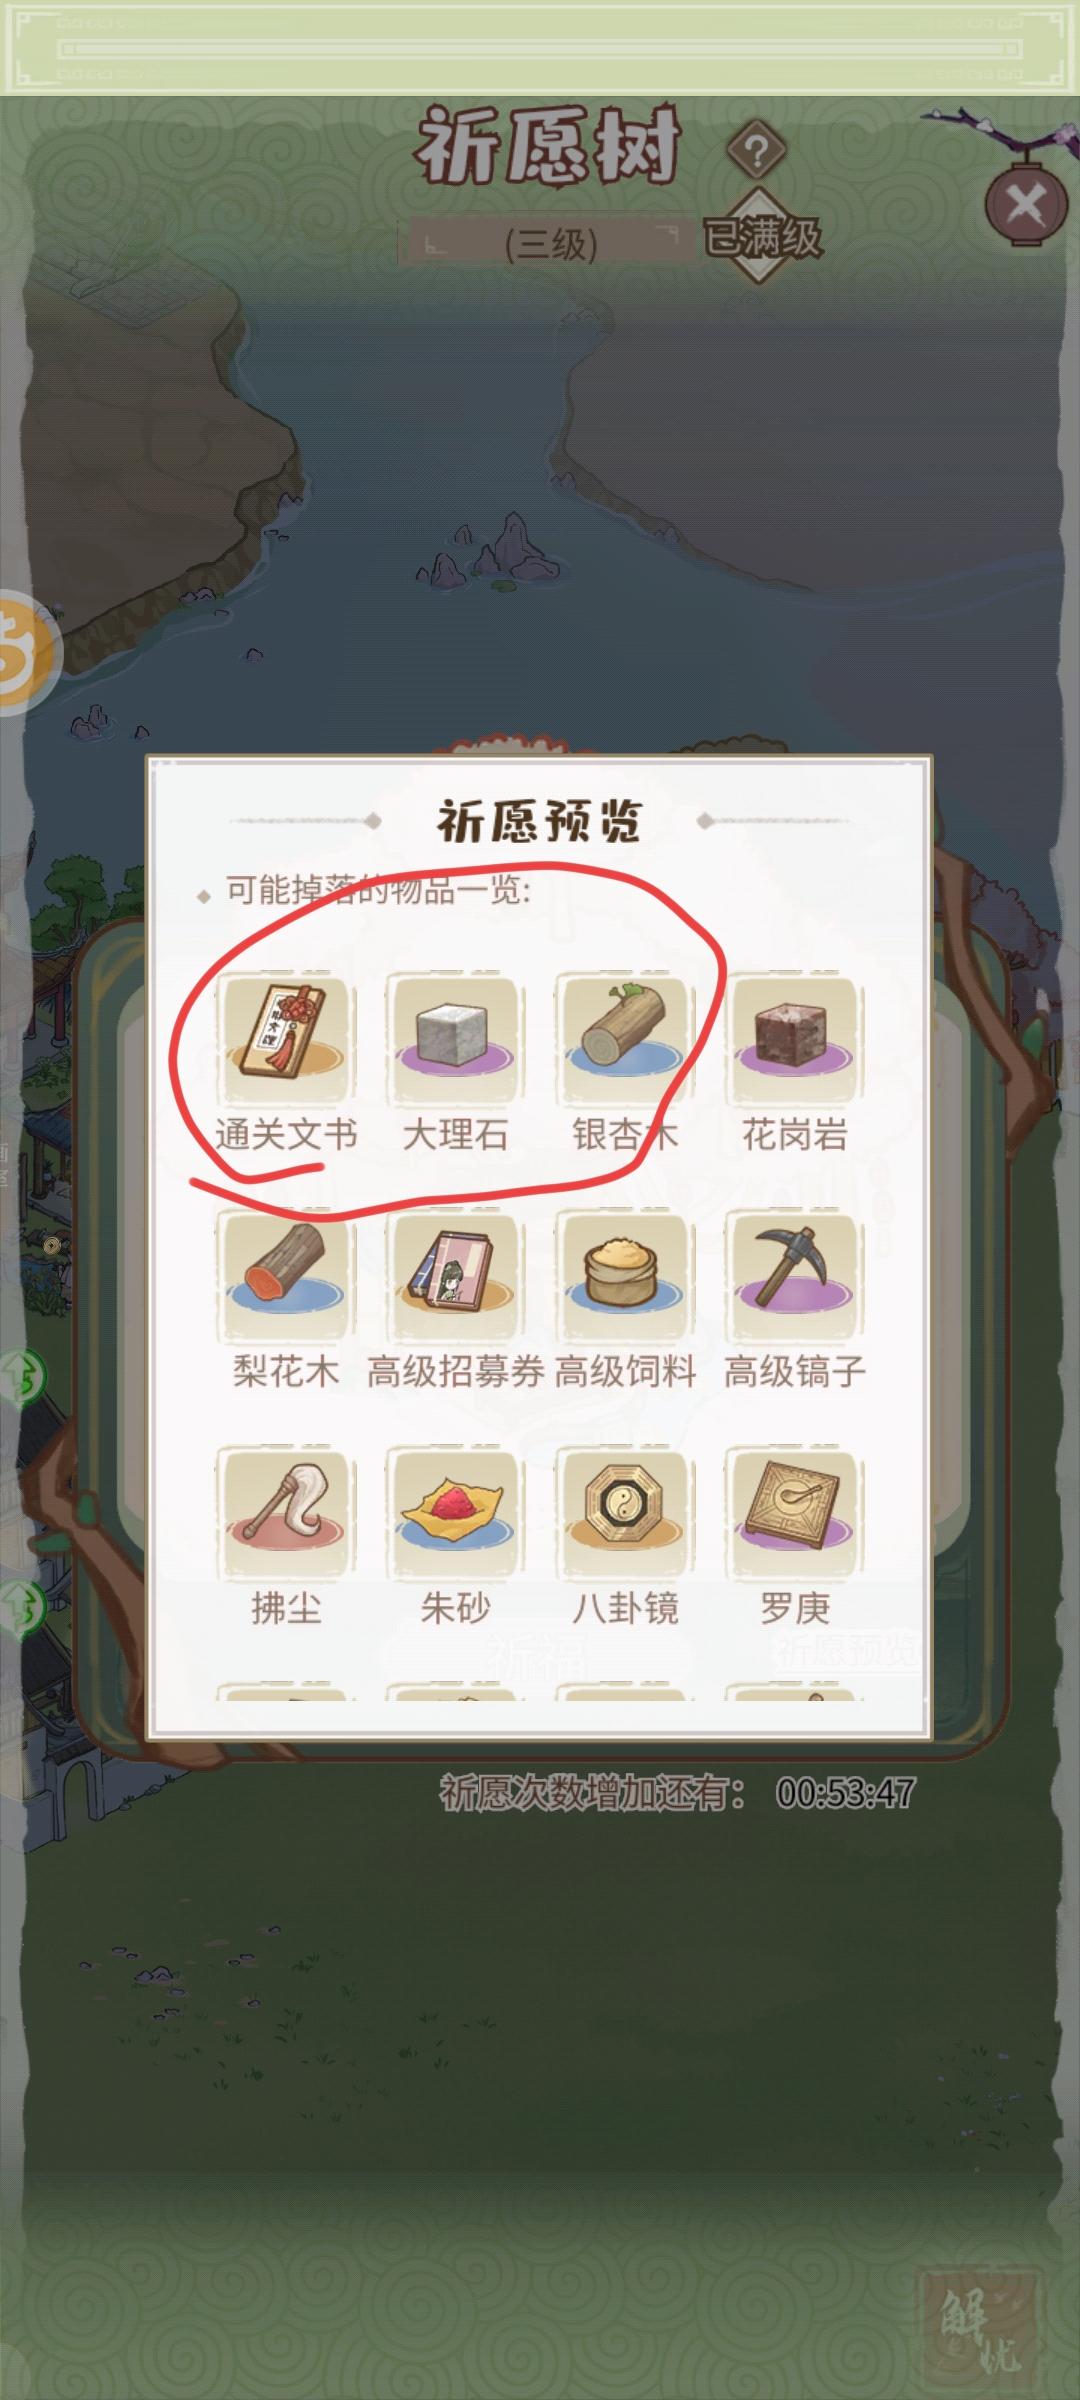Screen dimensions: 1080x2400
Task: Open the 高级招募券 recruitment ticket icon
Action: pyautogui.click(x=455, y=1274)
